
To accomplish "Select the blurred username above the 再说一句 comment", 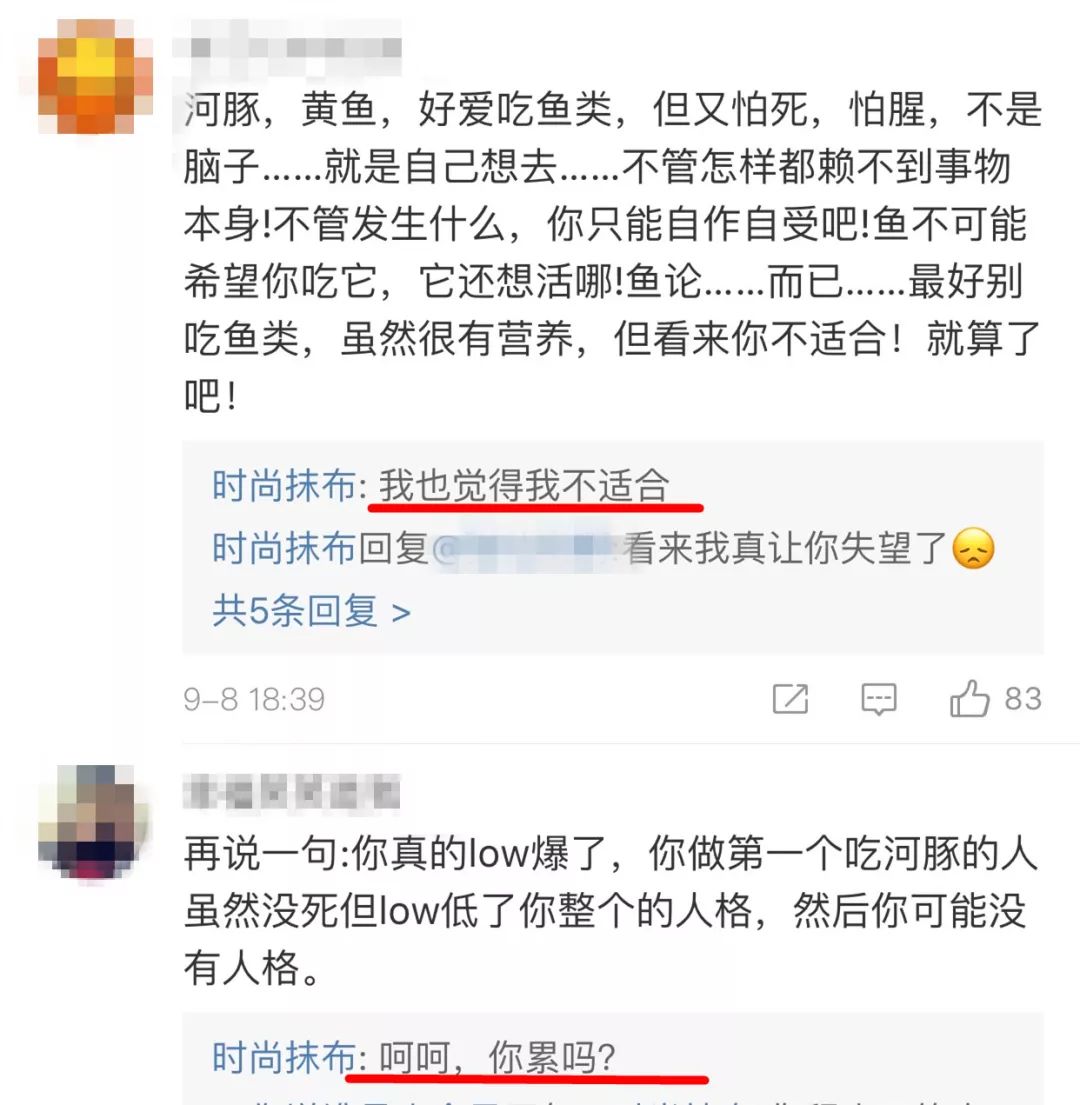I will [291, 791].
